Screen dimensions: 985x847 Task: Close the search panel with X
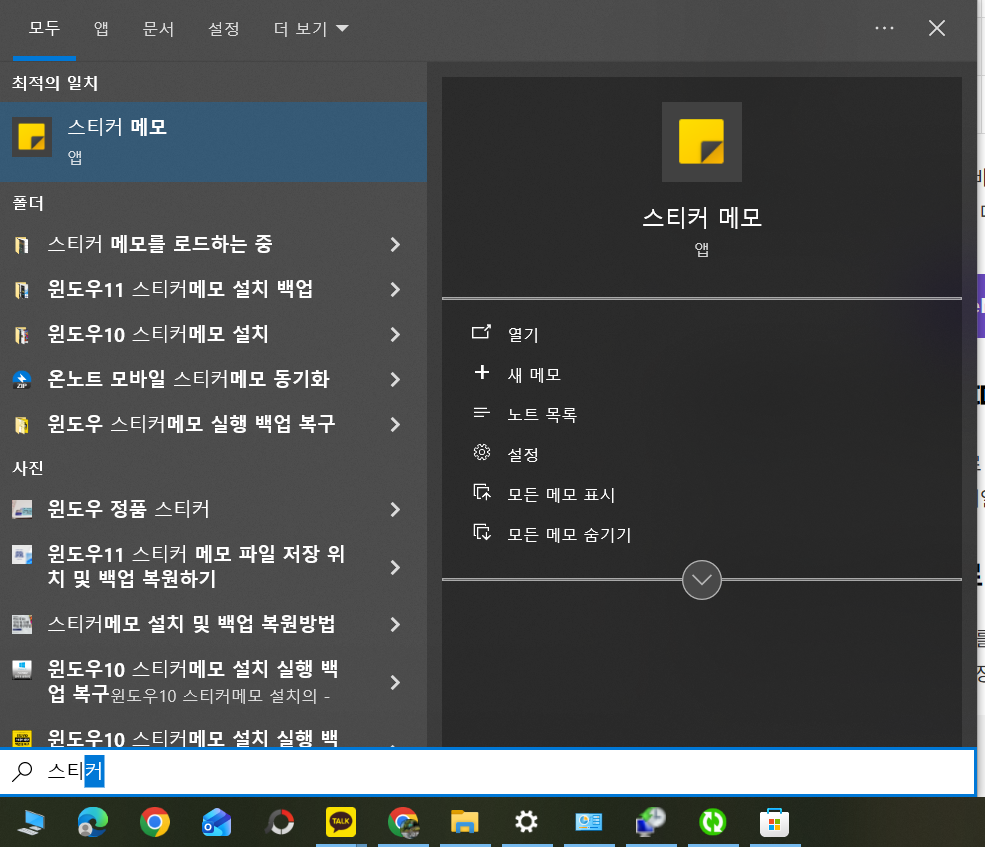(x=937, y=28)
